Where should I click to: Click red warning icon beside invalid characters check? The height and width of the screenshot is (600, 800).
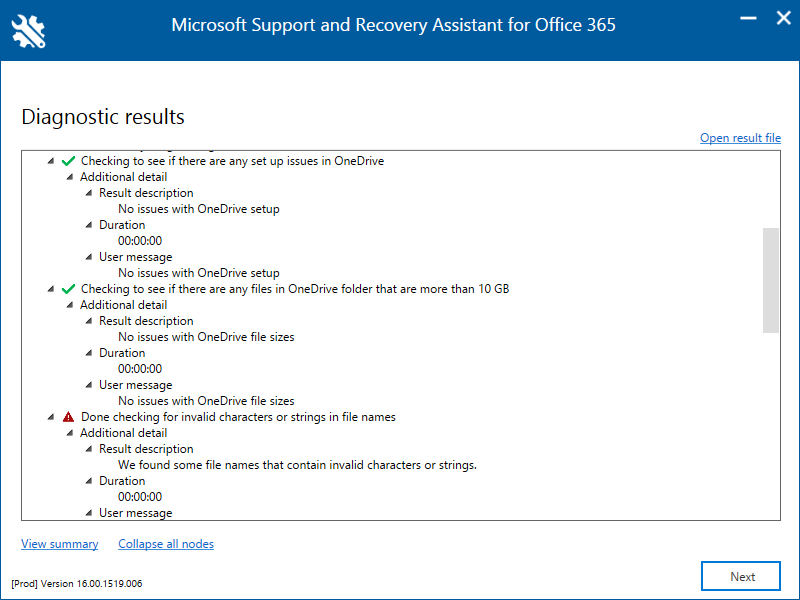(68, 417)
